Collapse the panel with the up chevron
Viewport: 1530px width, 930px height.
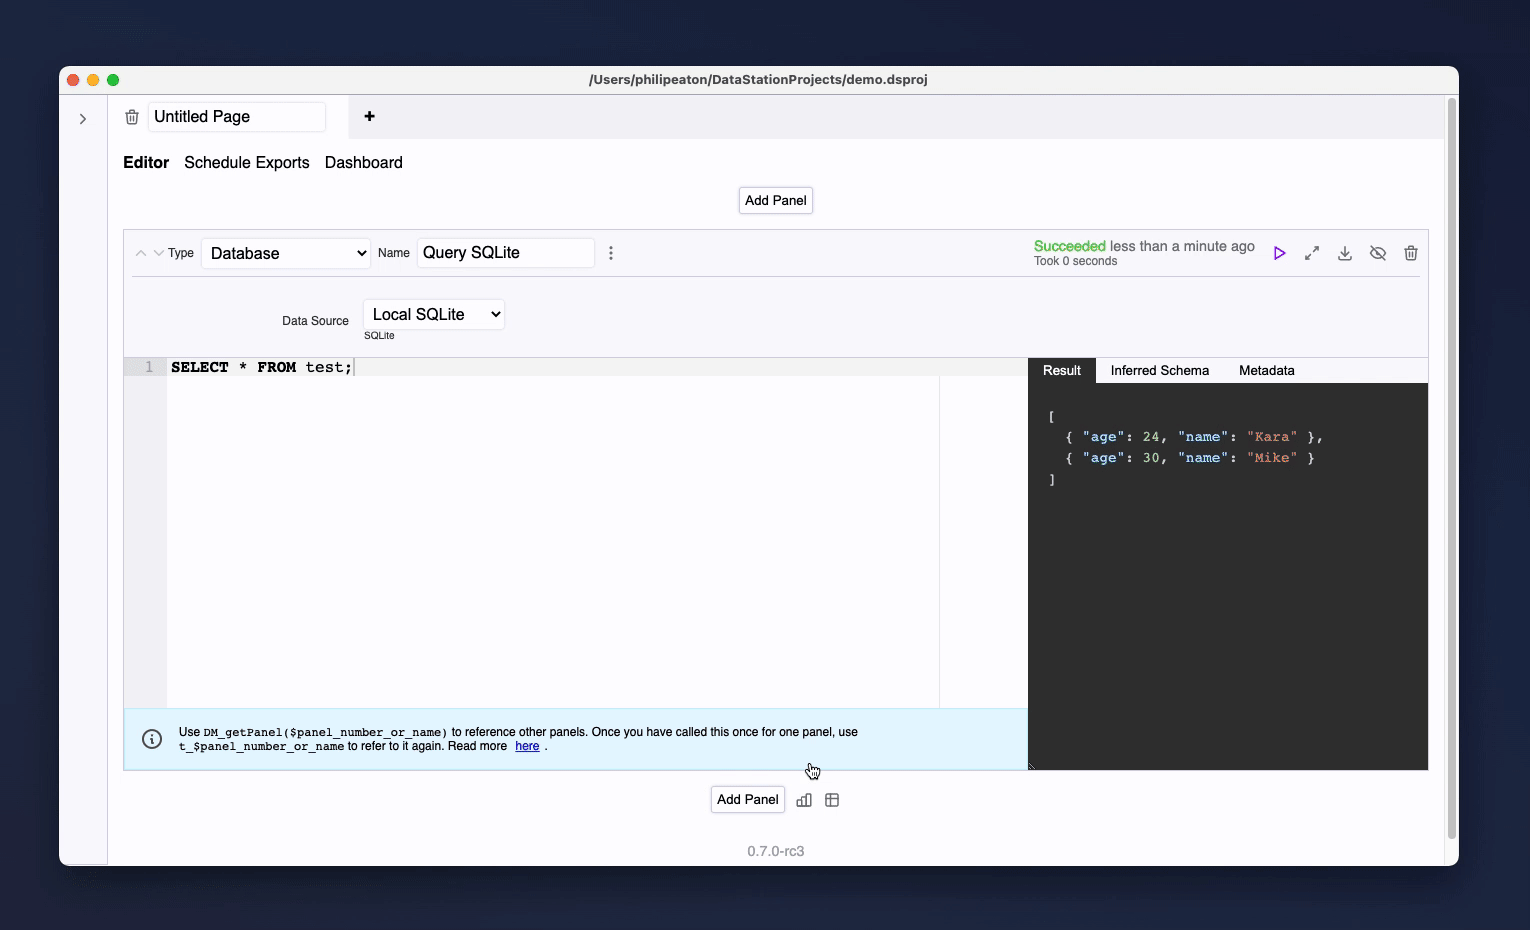point(141,253)
